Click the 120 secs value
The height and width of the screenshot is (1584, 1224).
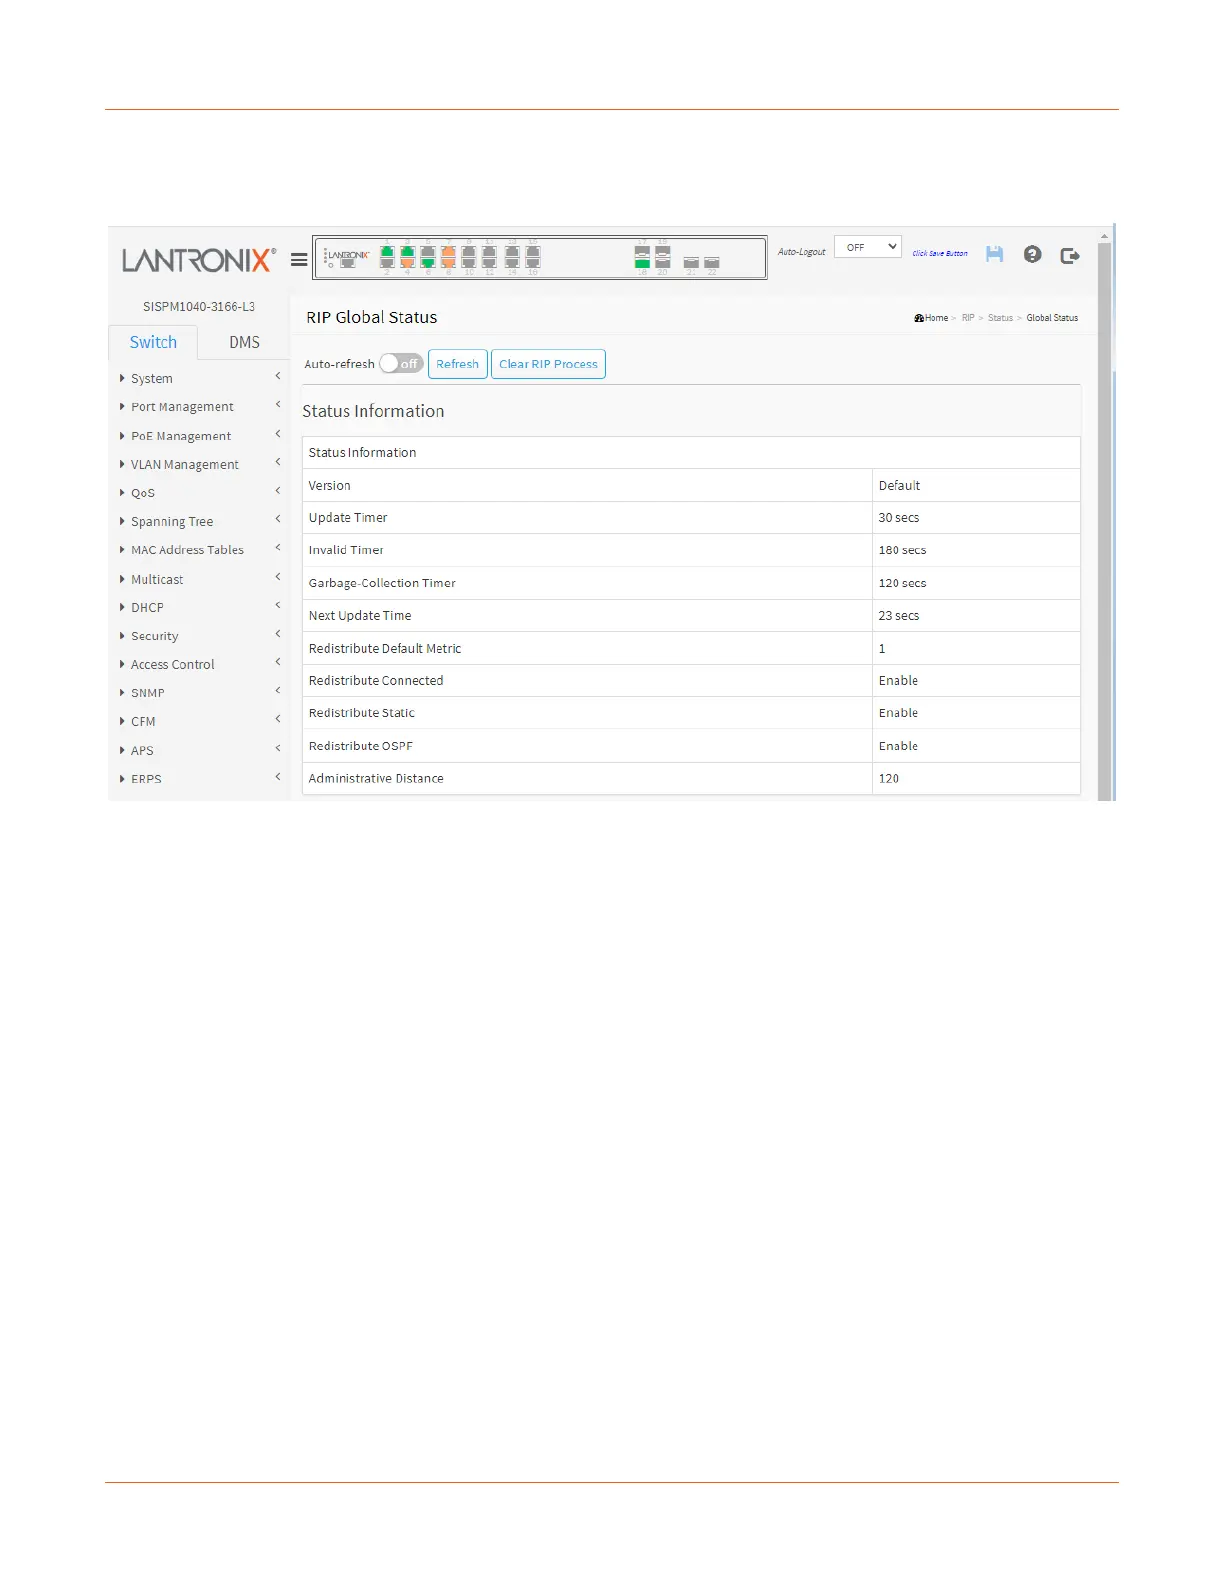(x=902, y=583)
